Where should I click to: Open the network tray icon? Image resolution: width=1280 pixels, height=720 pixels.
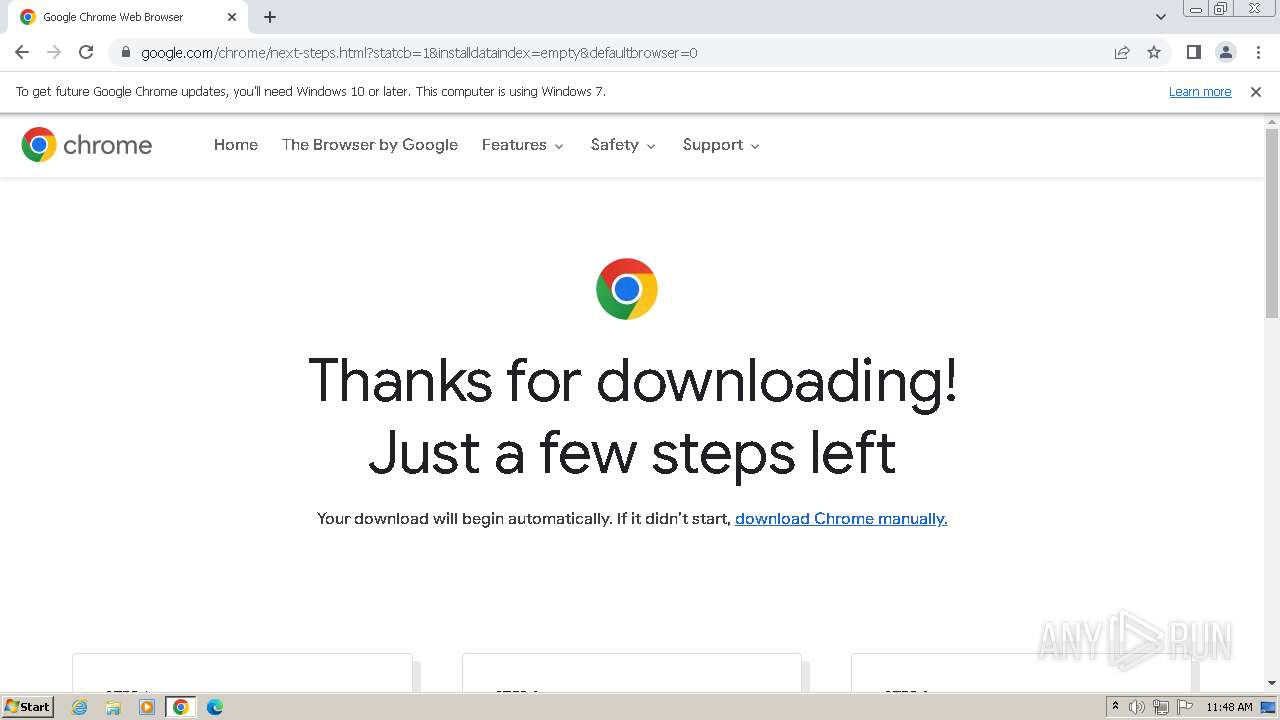pyautogui.click(x=1161, y=707)
